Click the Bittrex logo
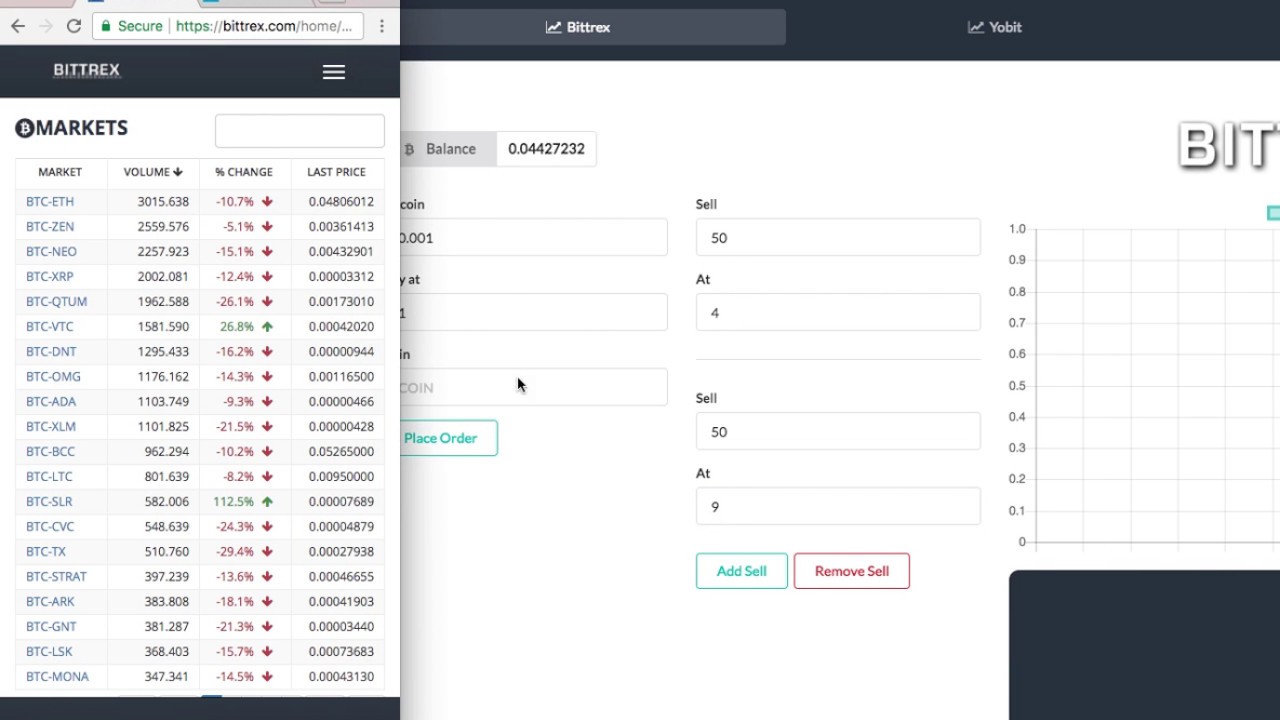The height and width of the screenshot is (720, 1280). tap(87, 70)
